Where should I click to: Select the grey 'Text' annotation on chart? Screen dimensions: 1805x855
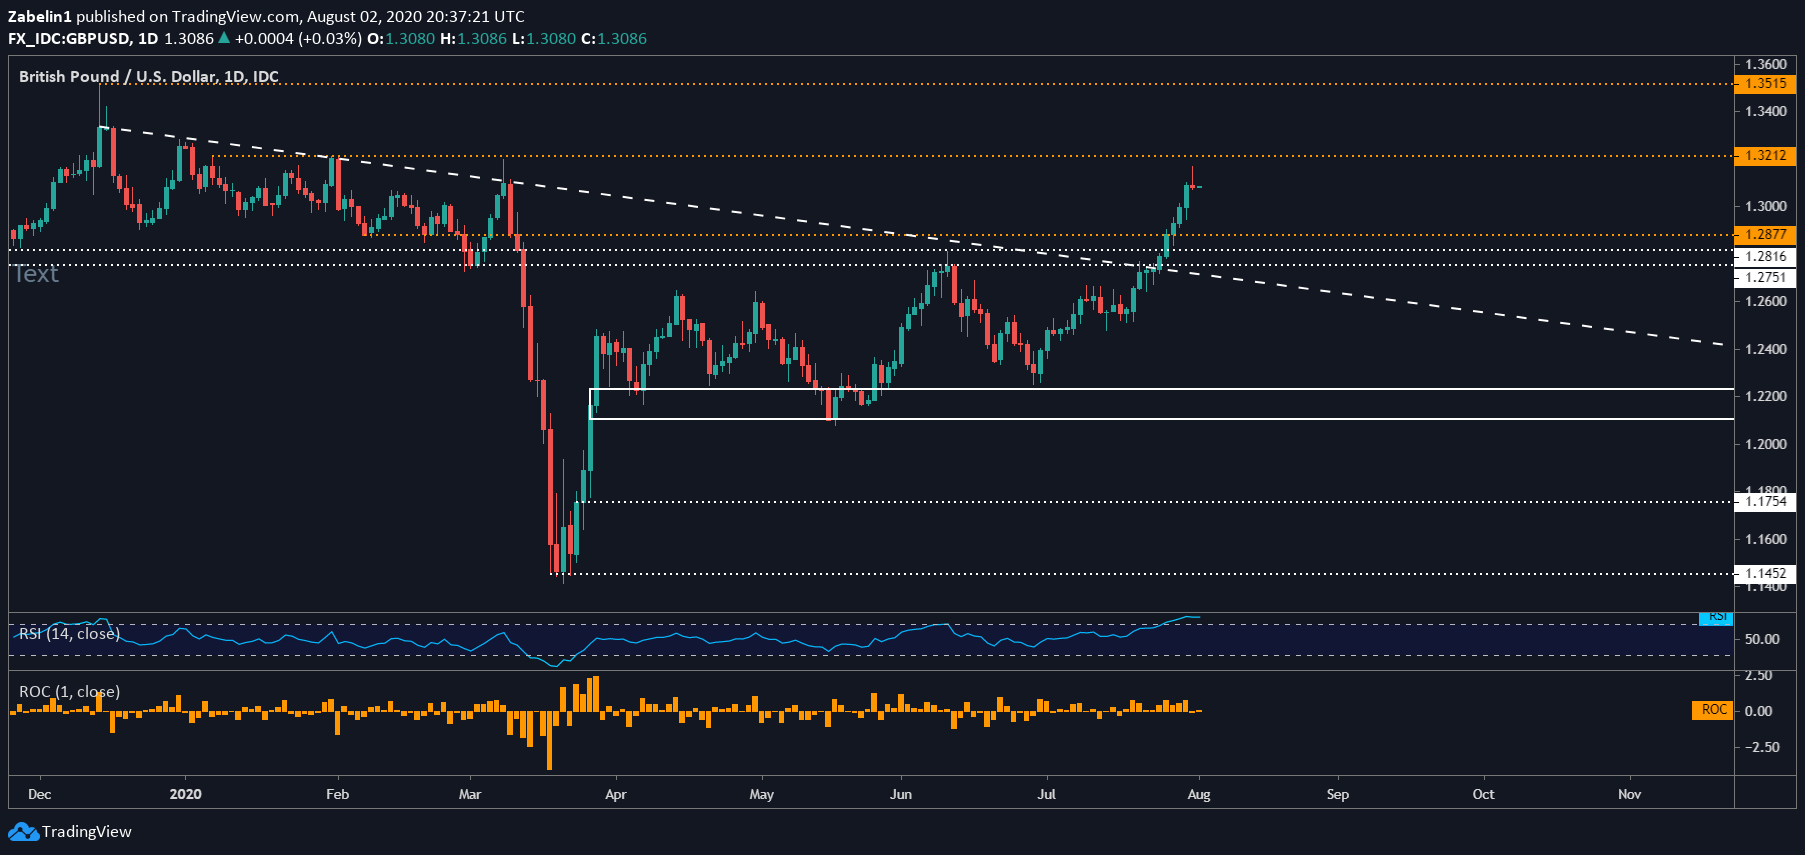point(36,274)
